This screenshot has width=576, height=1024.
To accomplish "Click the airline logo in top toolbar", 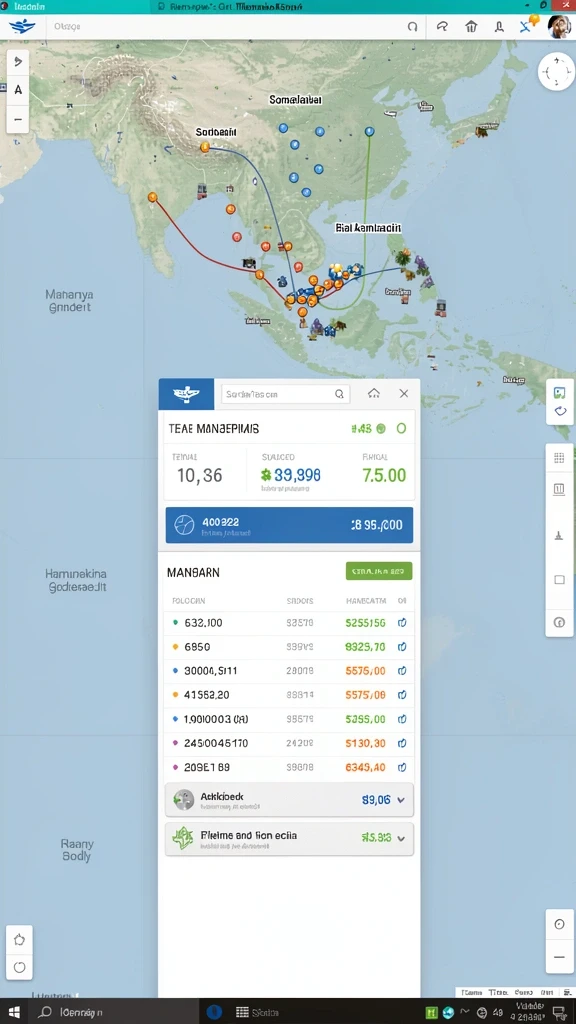I will [x=22, y=27].
